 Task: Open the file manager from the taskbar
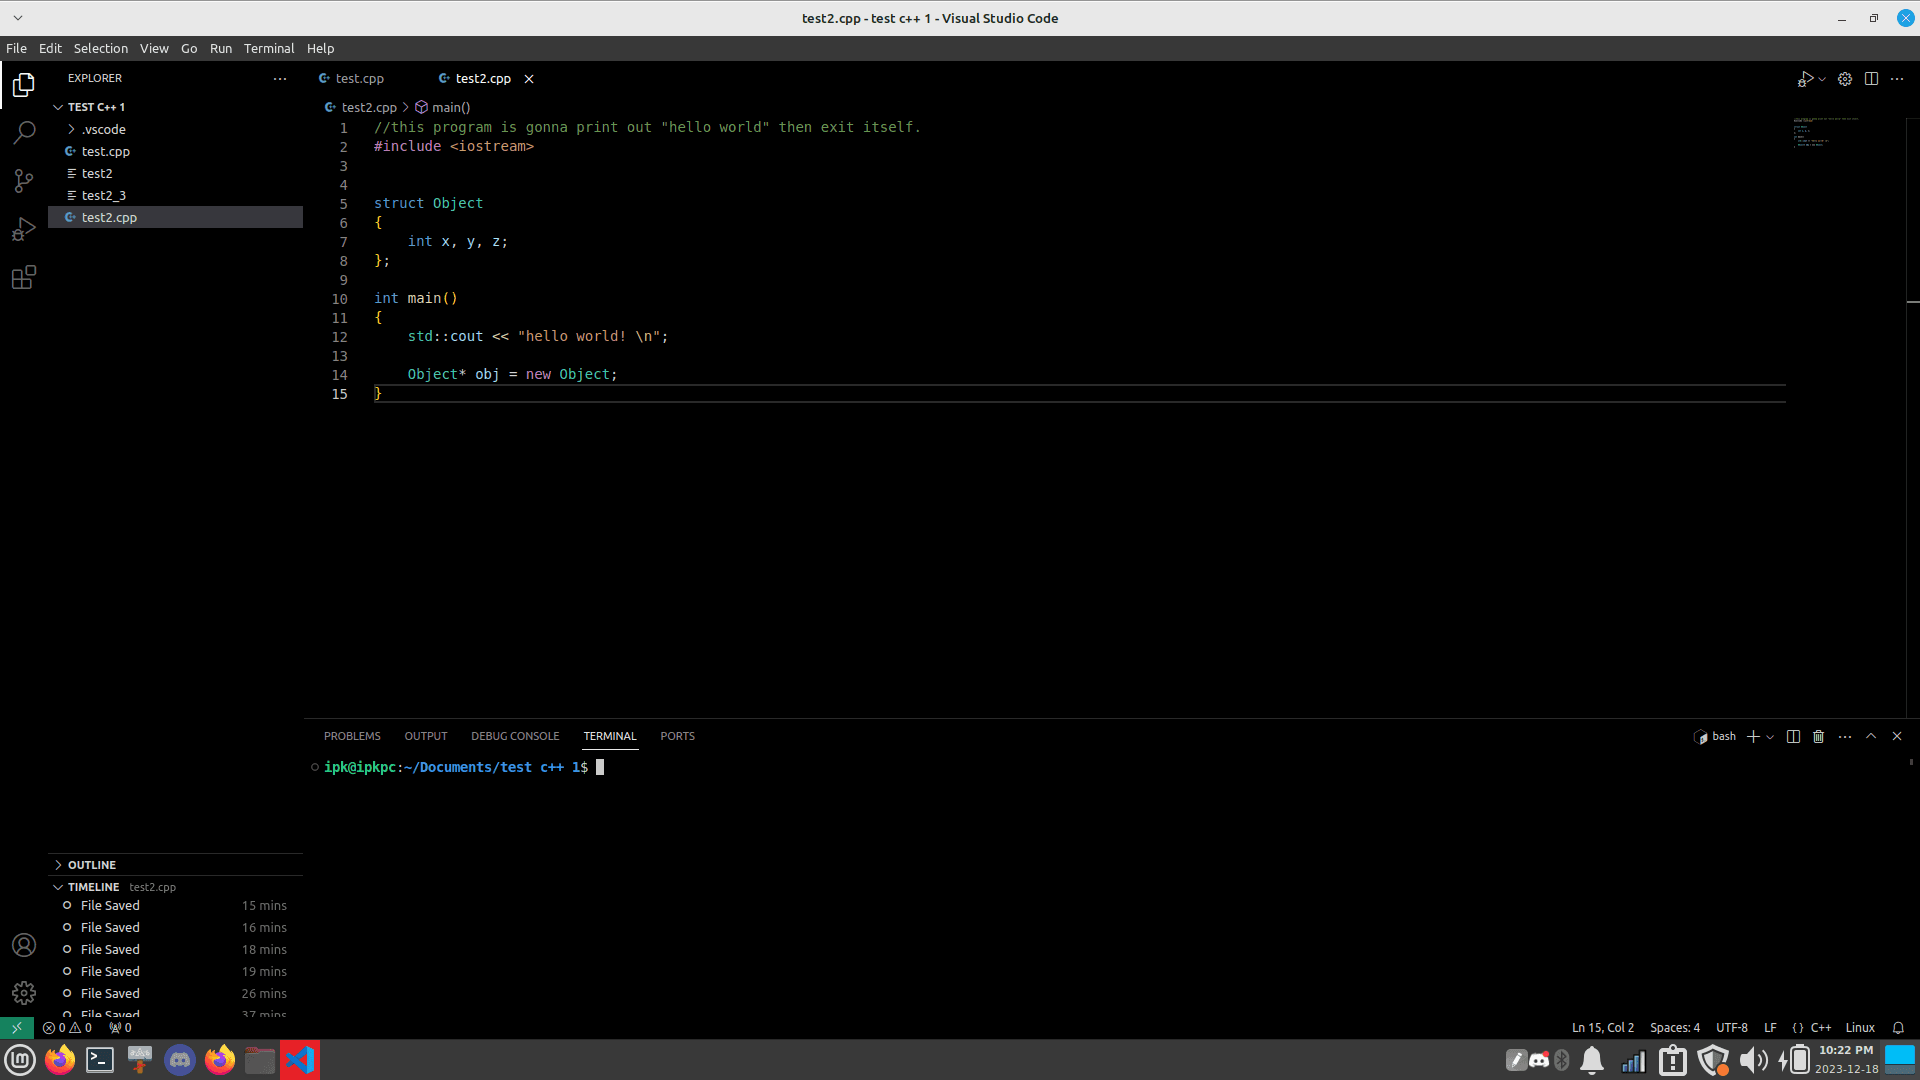[x=260, y=1060]
